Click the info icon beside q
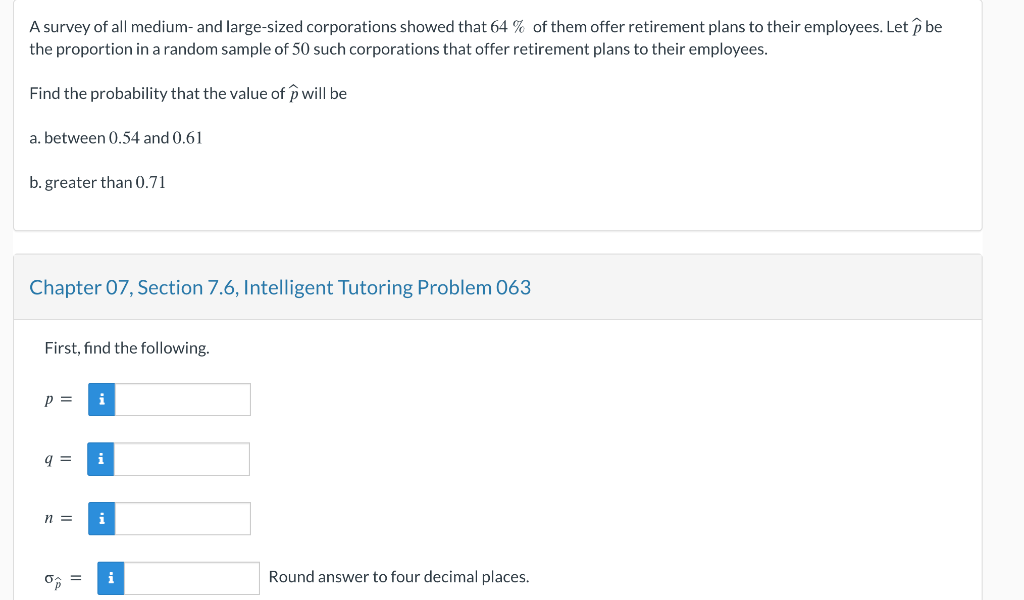This screenshot has width=1024, height=600. coord(101,460)
